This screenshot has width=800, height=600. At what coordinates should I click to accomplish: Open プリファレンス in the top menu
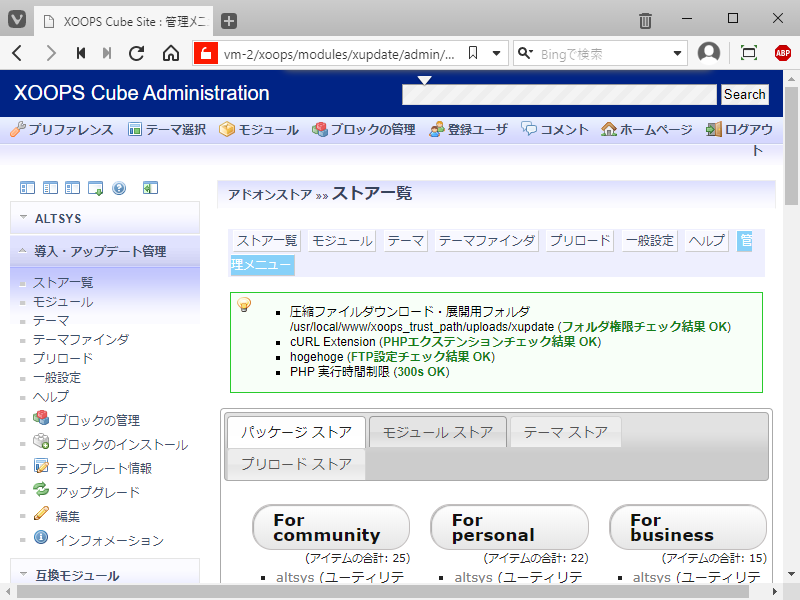tap(62, 130)
